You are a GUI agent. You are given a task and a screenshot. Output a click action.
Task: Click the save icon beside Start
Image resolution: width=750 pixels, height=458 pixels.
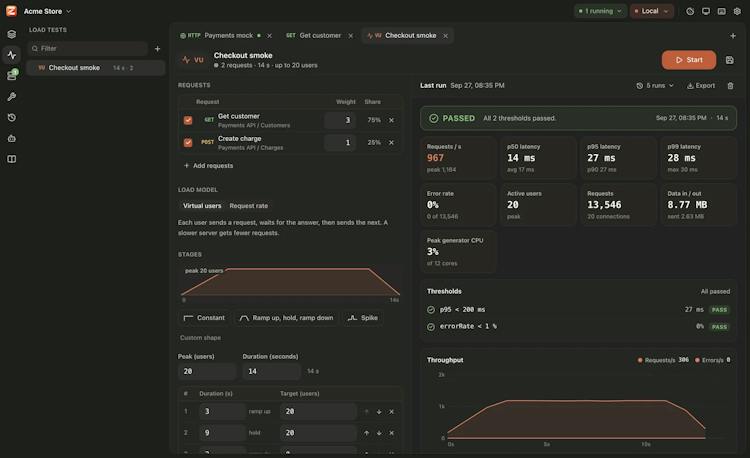(729, 60)
